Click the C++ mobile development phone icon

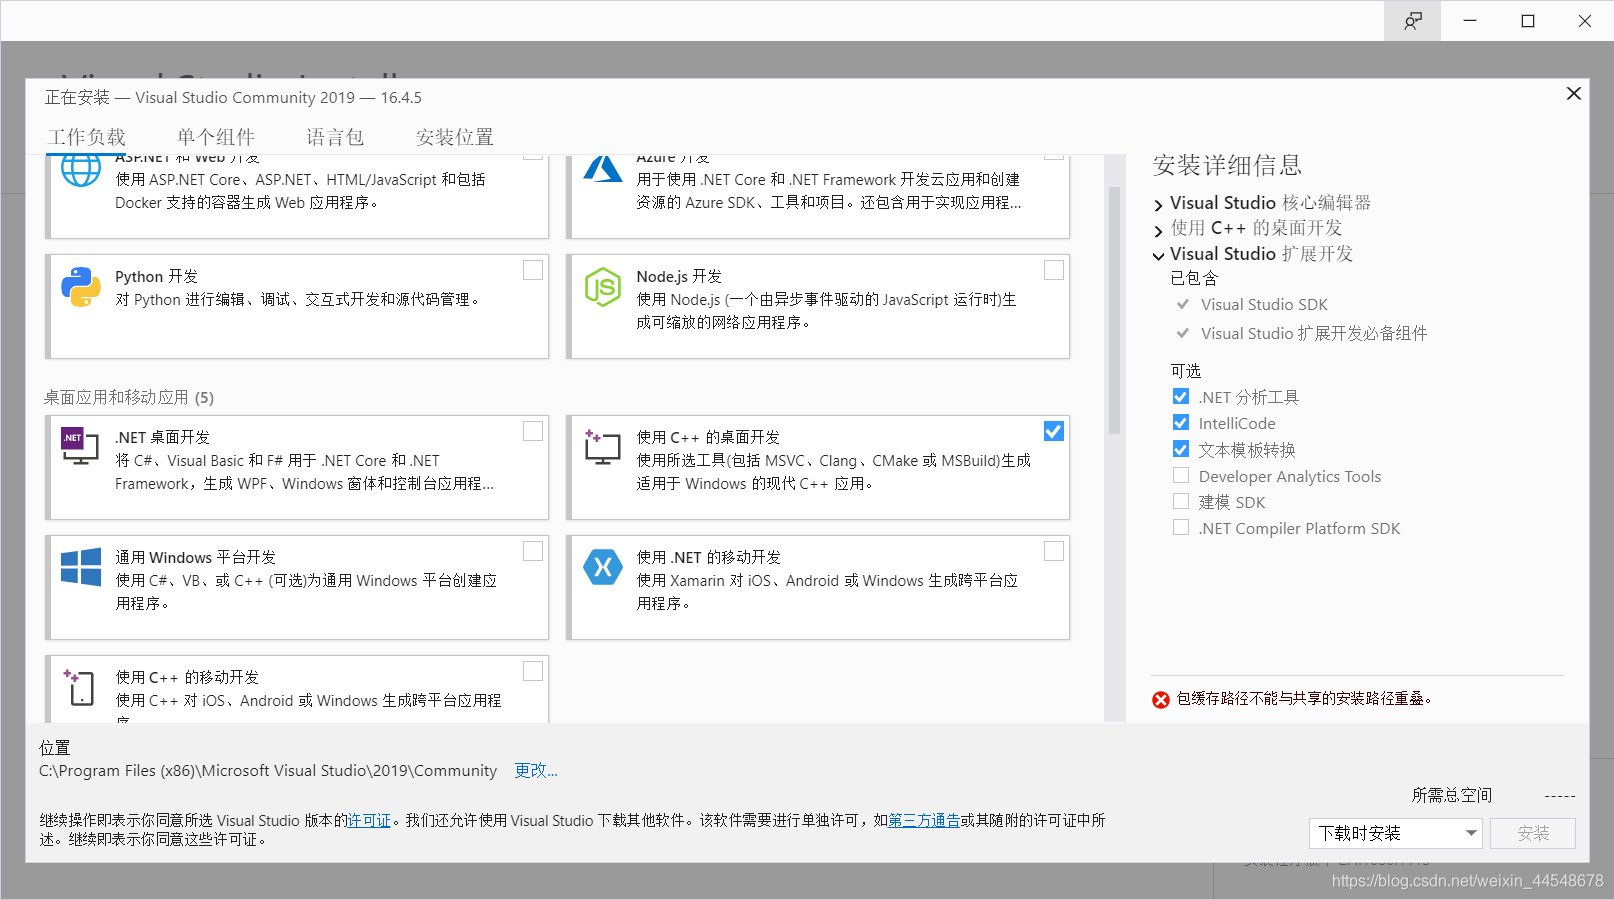pyautogui.click(x=80, y=687)
